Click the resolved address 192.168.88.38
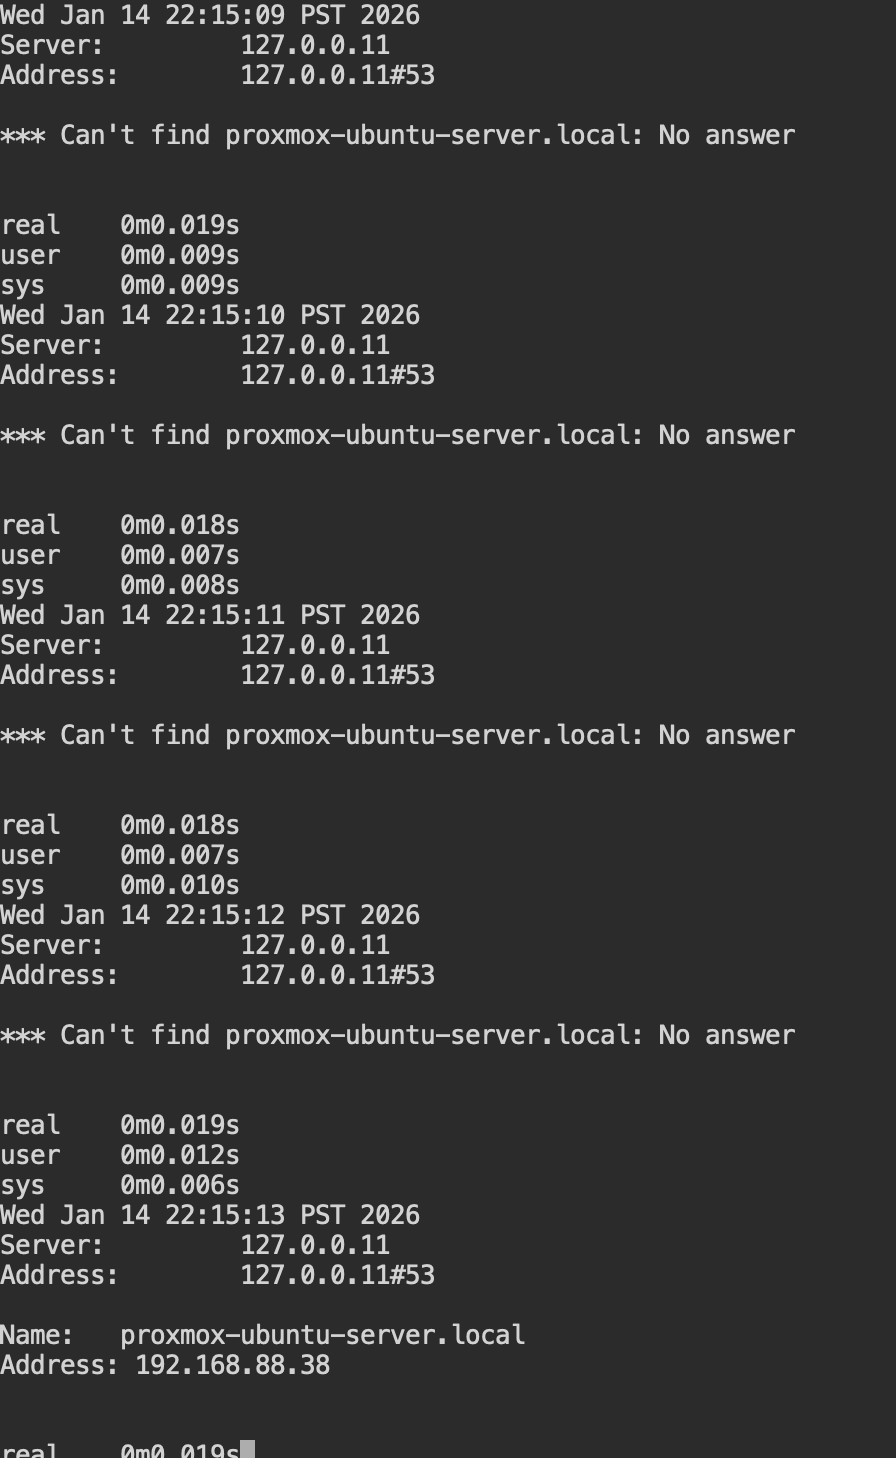 click(x=232, y=1365)
